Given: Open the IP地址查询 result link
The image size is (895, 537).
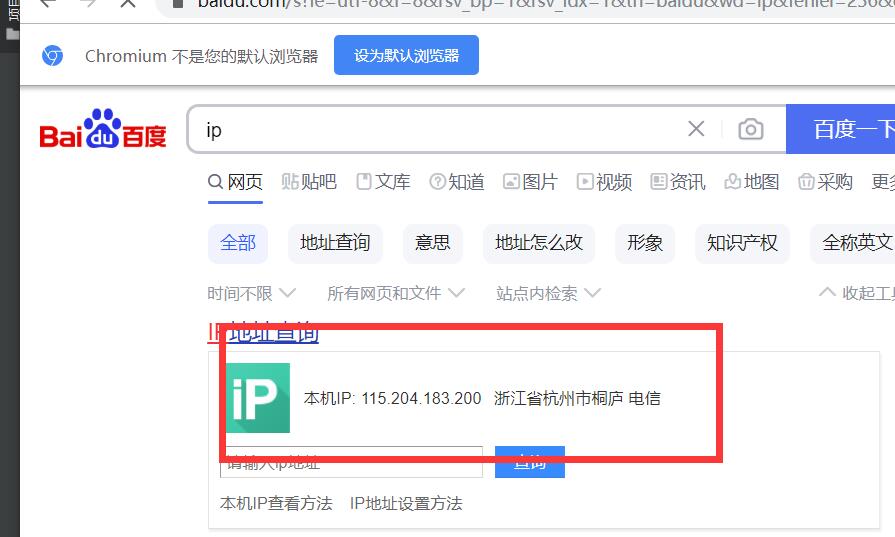Looking at the screenshot, I should coord(263,333).
